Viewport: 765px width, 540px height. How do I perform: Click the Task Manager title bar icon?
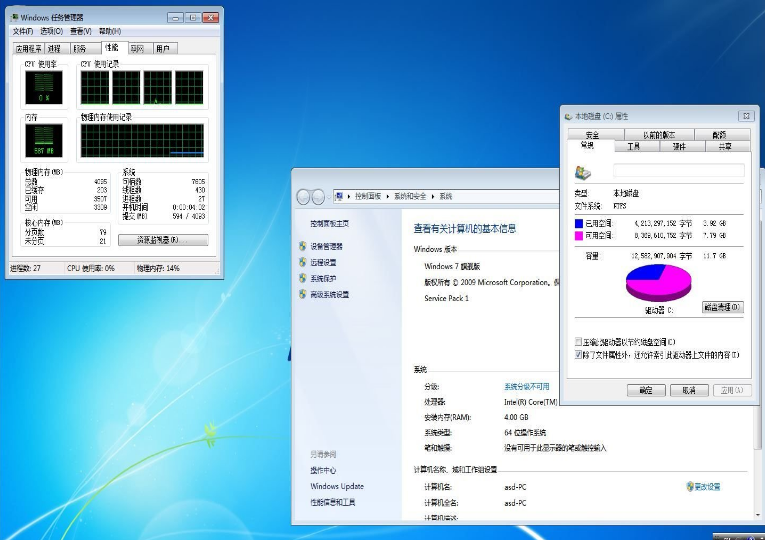click(x=14, y=17)
